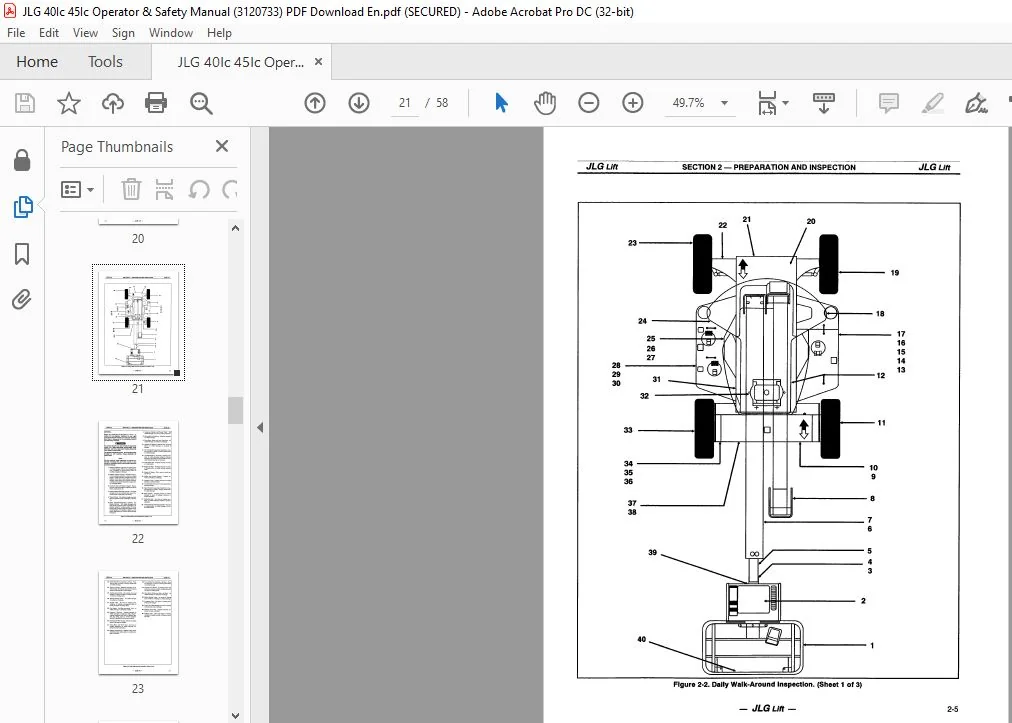Upload file to cloud icon
The image size is (1012, 723).
(x=113, y=103)
